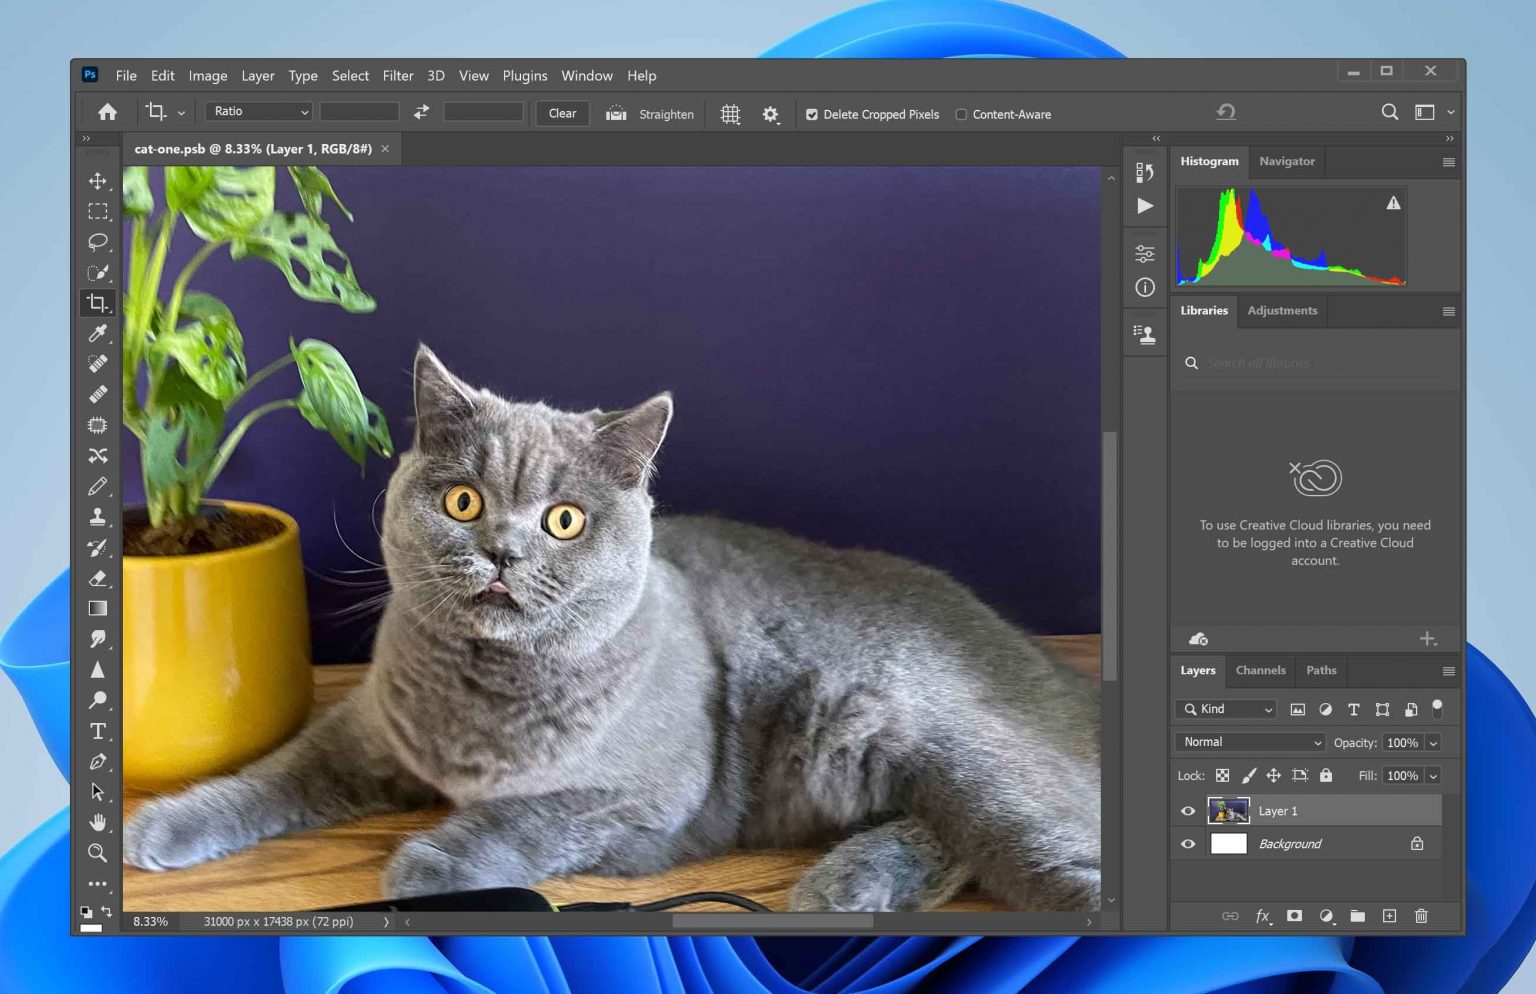Screen dimensions: 1536x994
Task: Open the Filter menu
Action: (397, 76)
